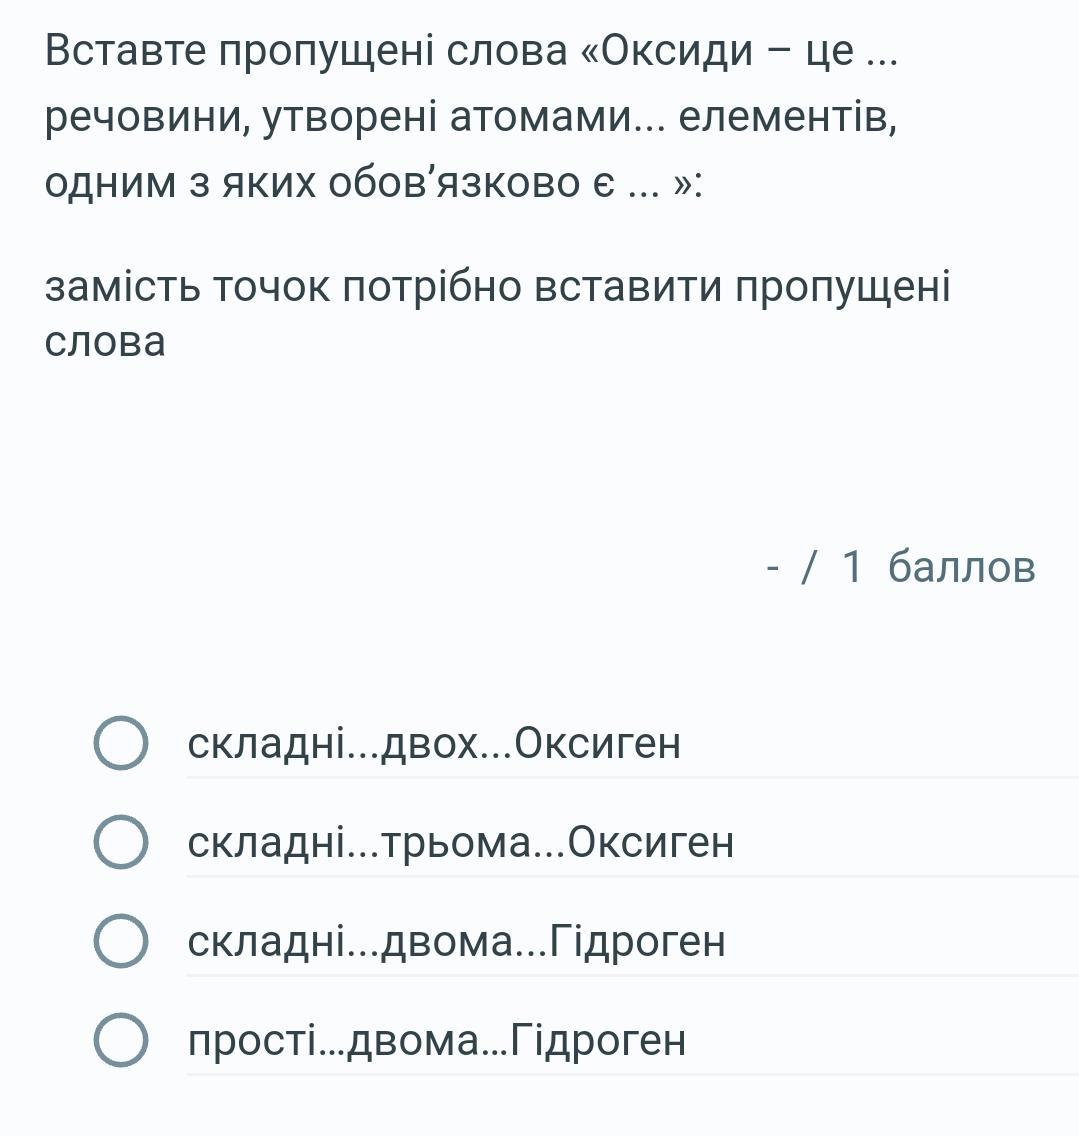Screen dimensions: 1079x1136
Task: Choose the складні...трьома...Оксиген radio circle
Action: [x=121, y=842]
